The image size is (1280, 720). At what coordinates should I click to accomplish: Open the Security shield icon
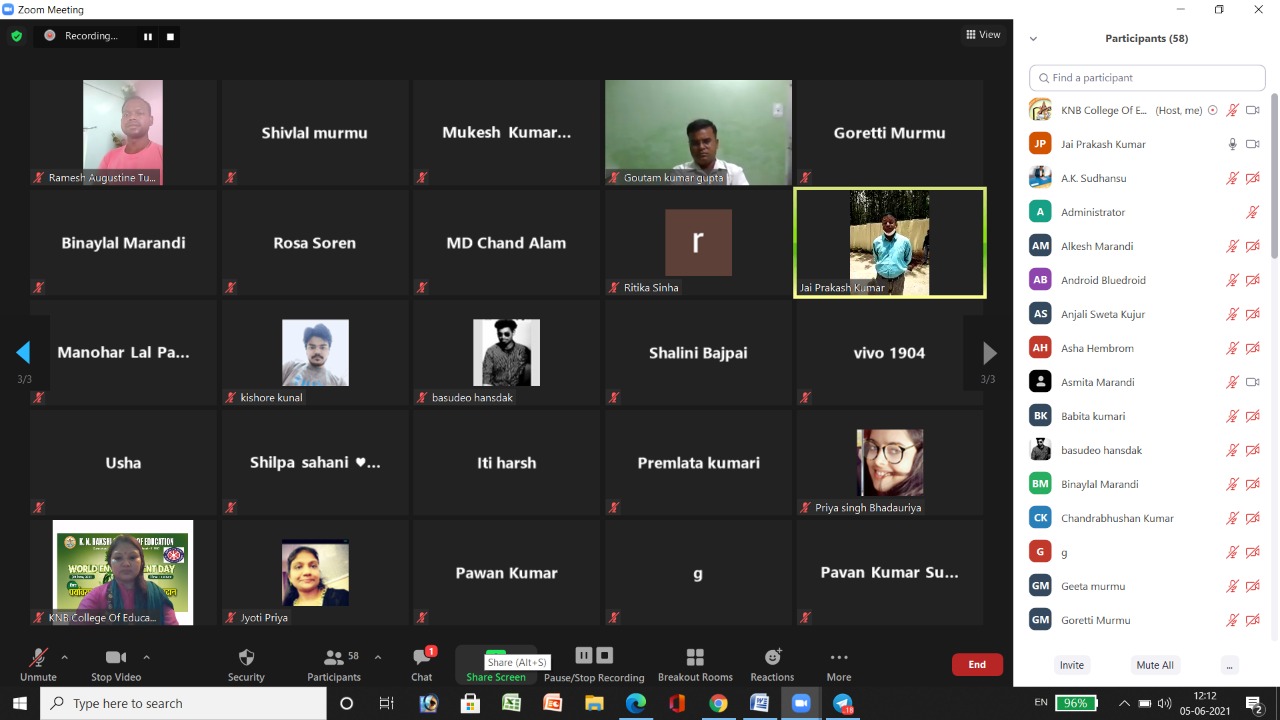(246, 658)
